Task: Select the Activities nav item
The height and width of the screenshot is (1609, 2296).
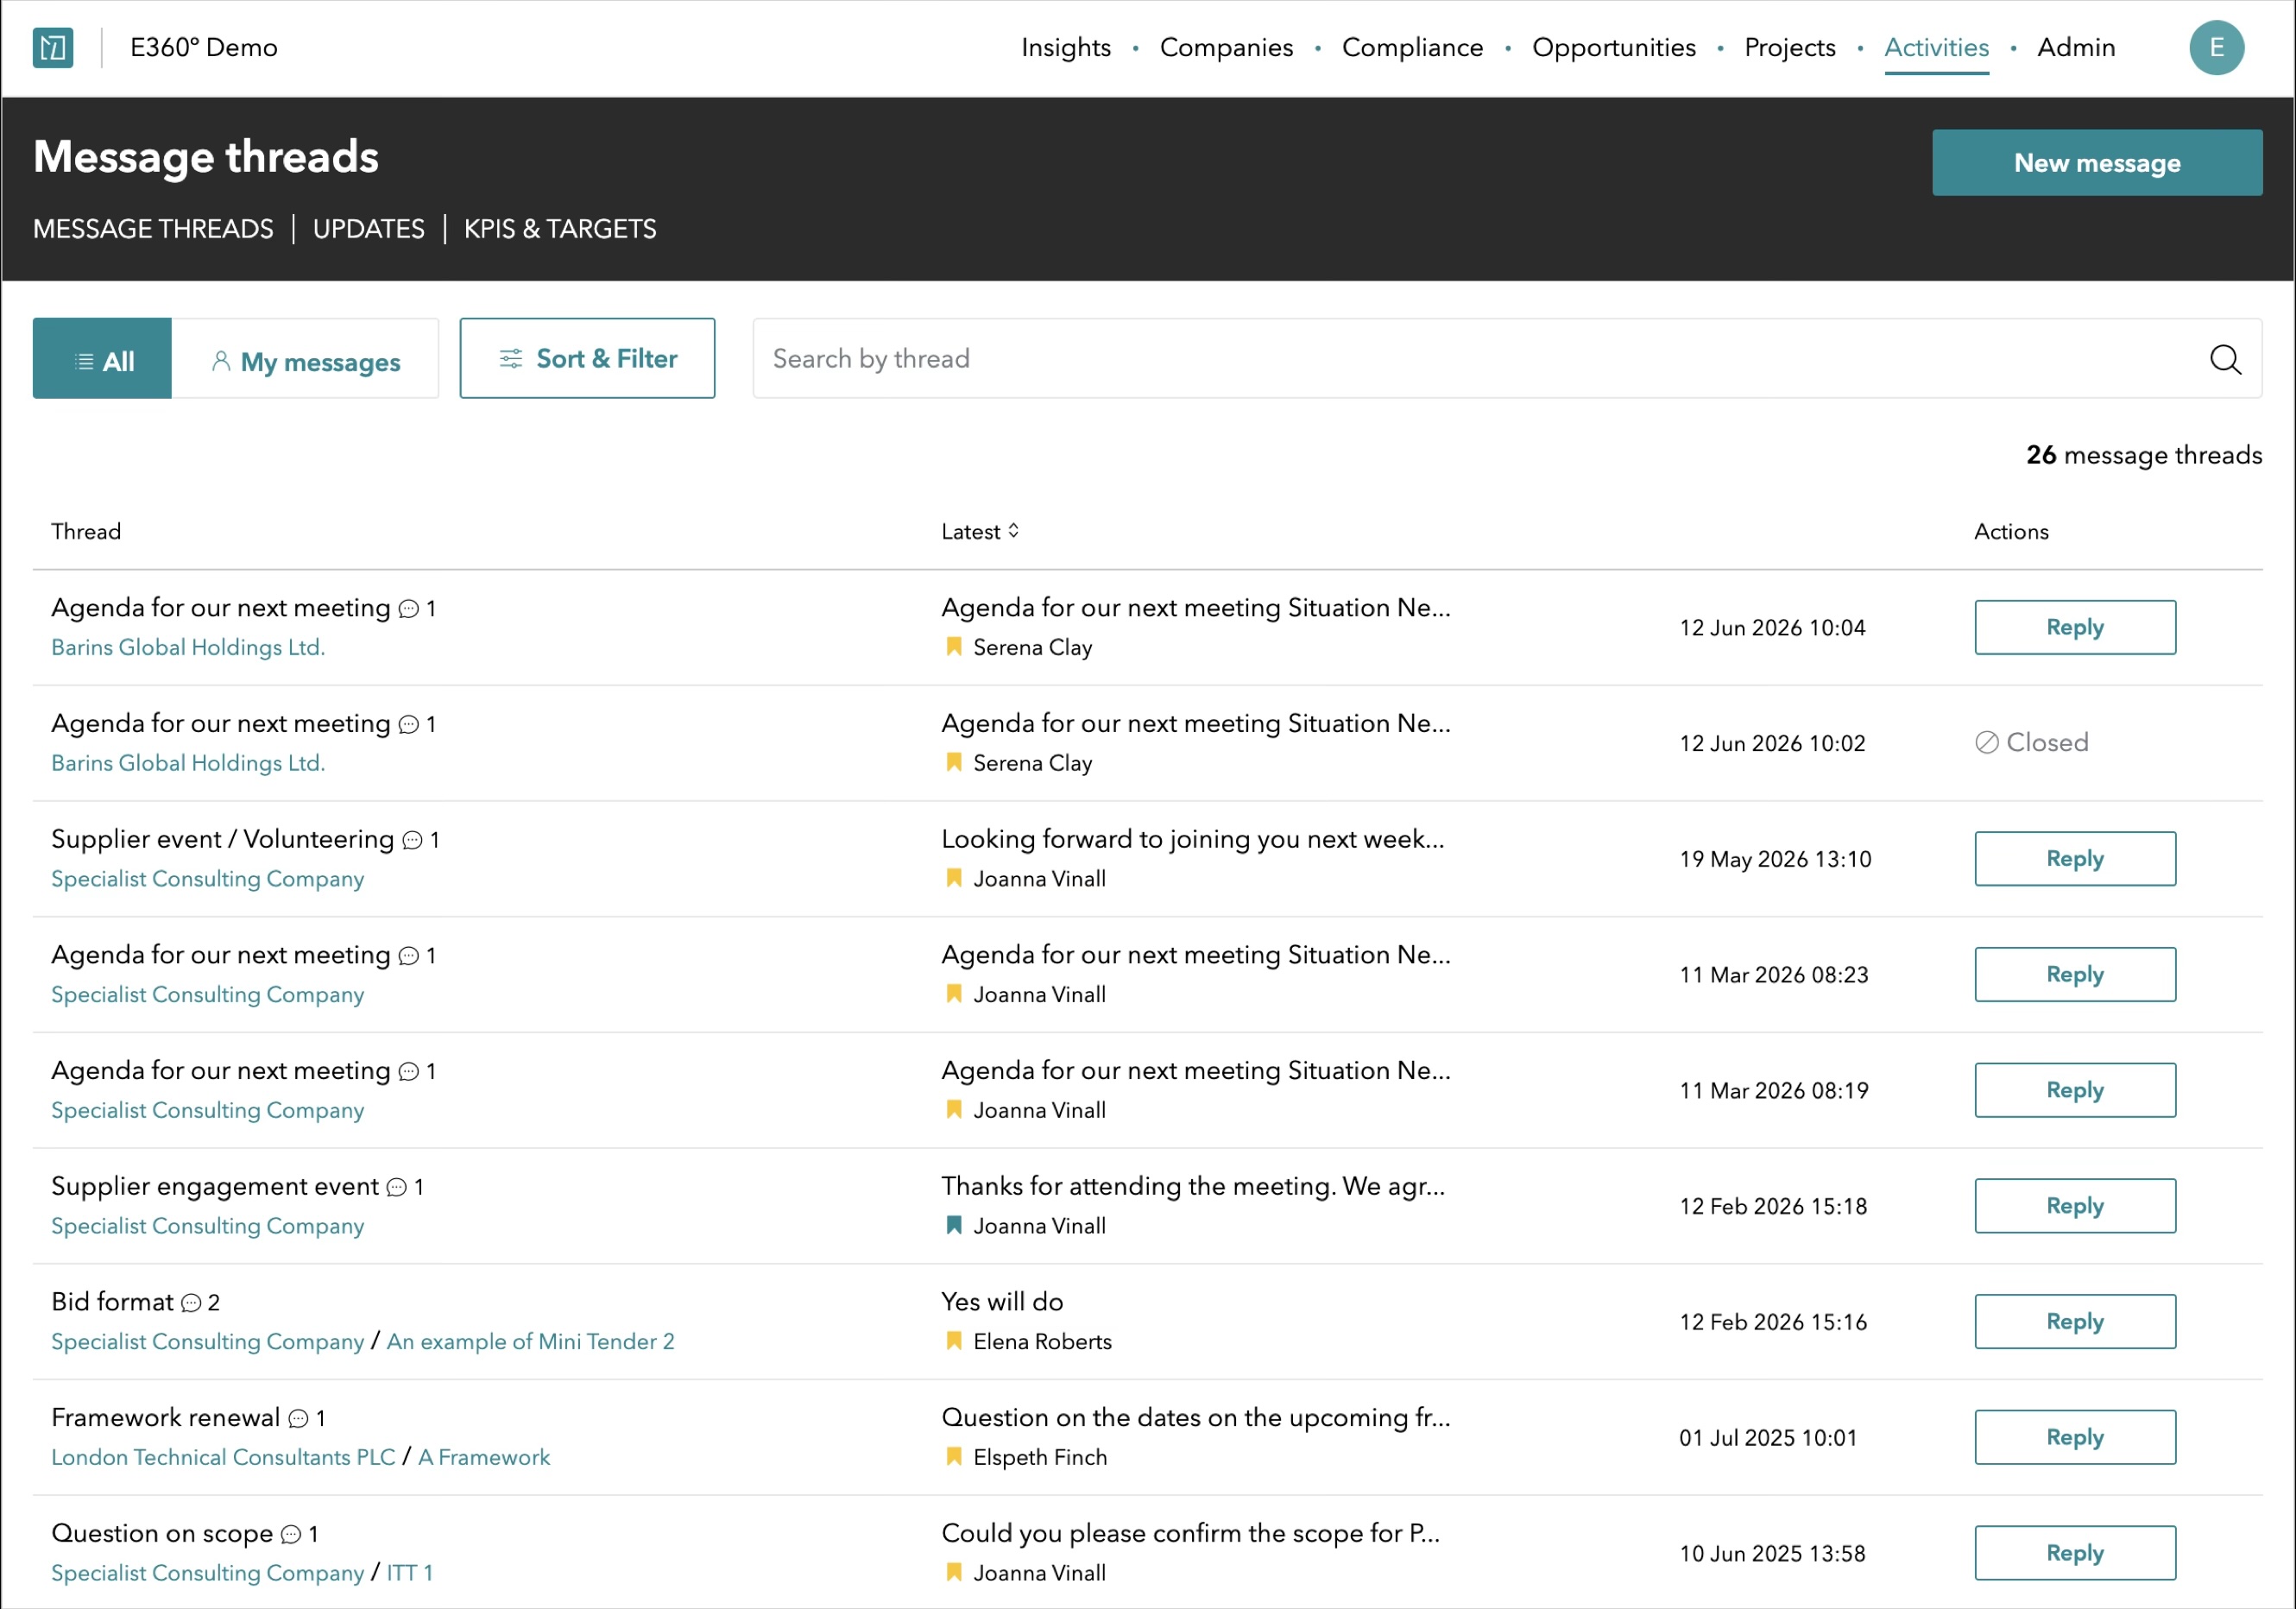Action: click(x=1936, y=47)
